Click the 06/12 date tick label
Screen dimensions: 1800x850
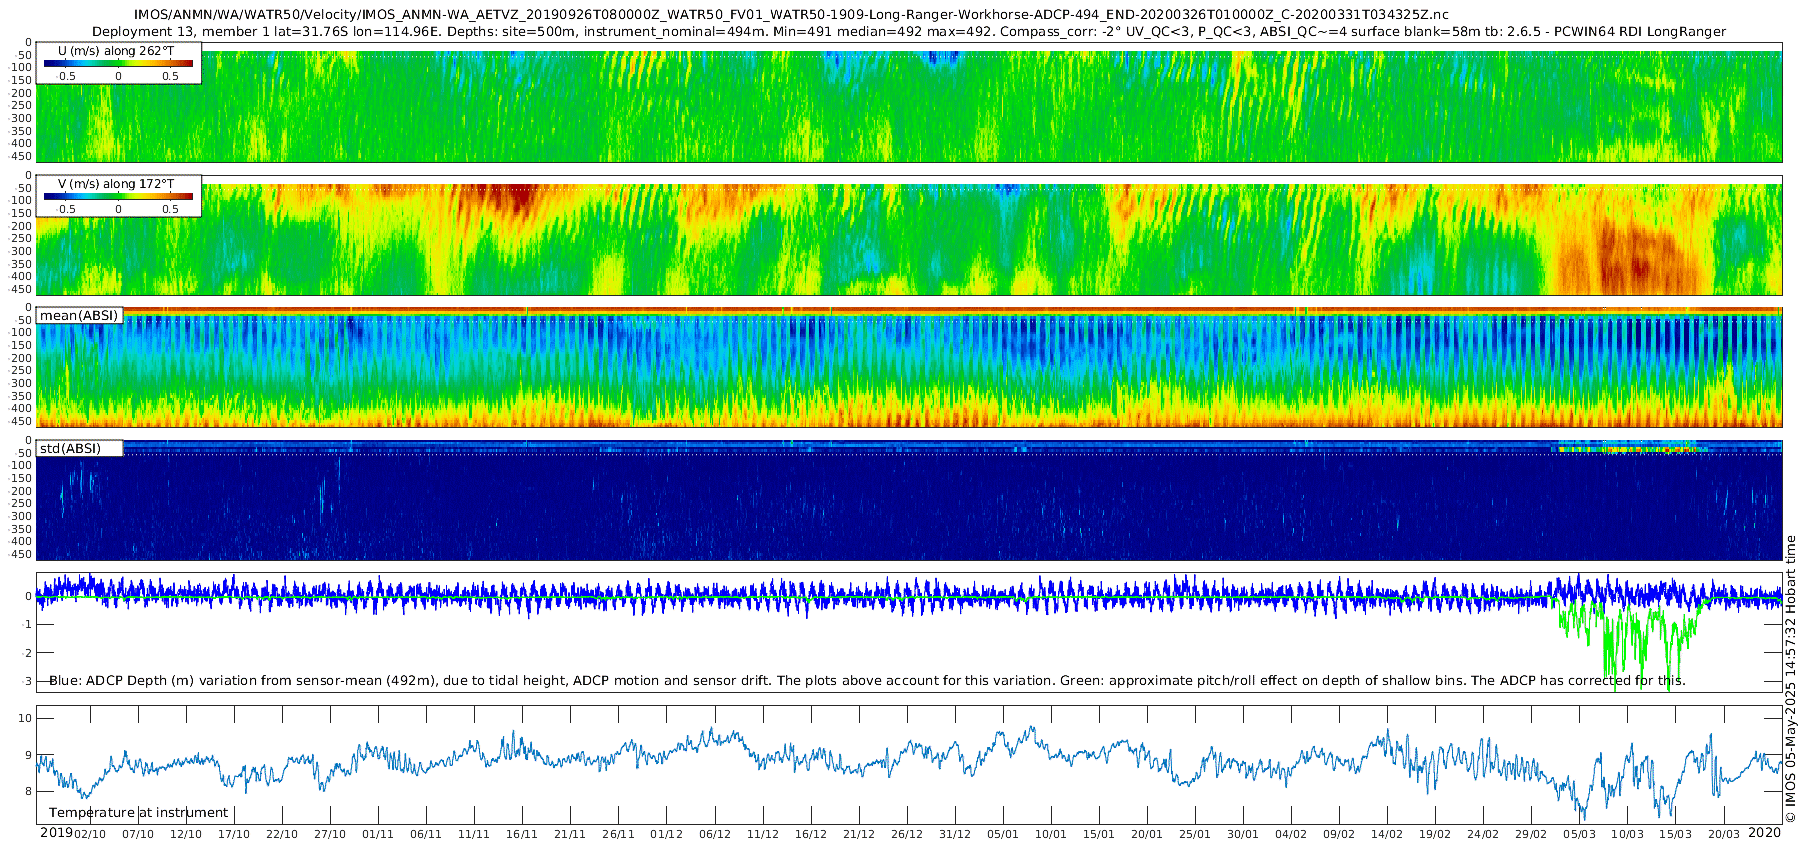click(x=715, y=834)
